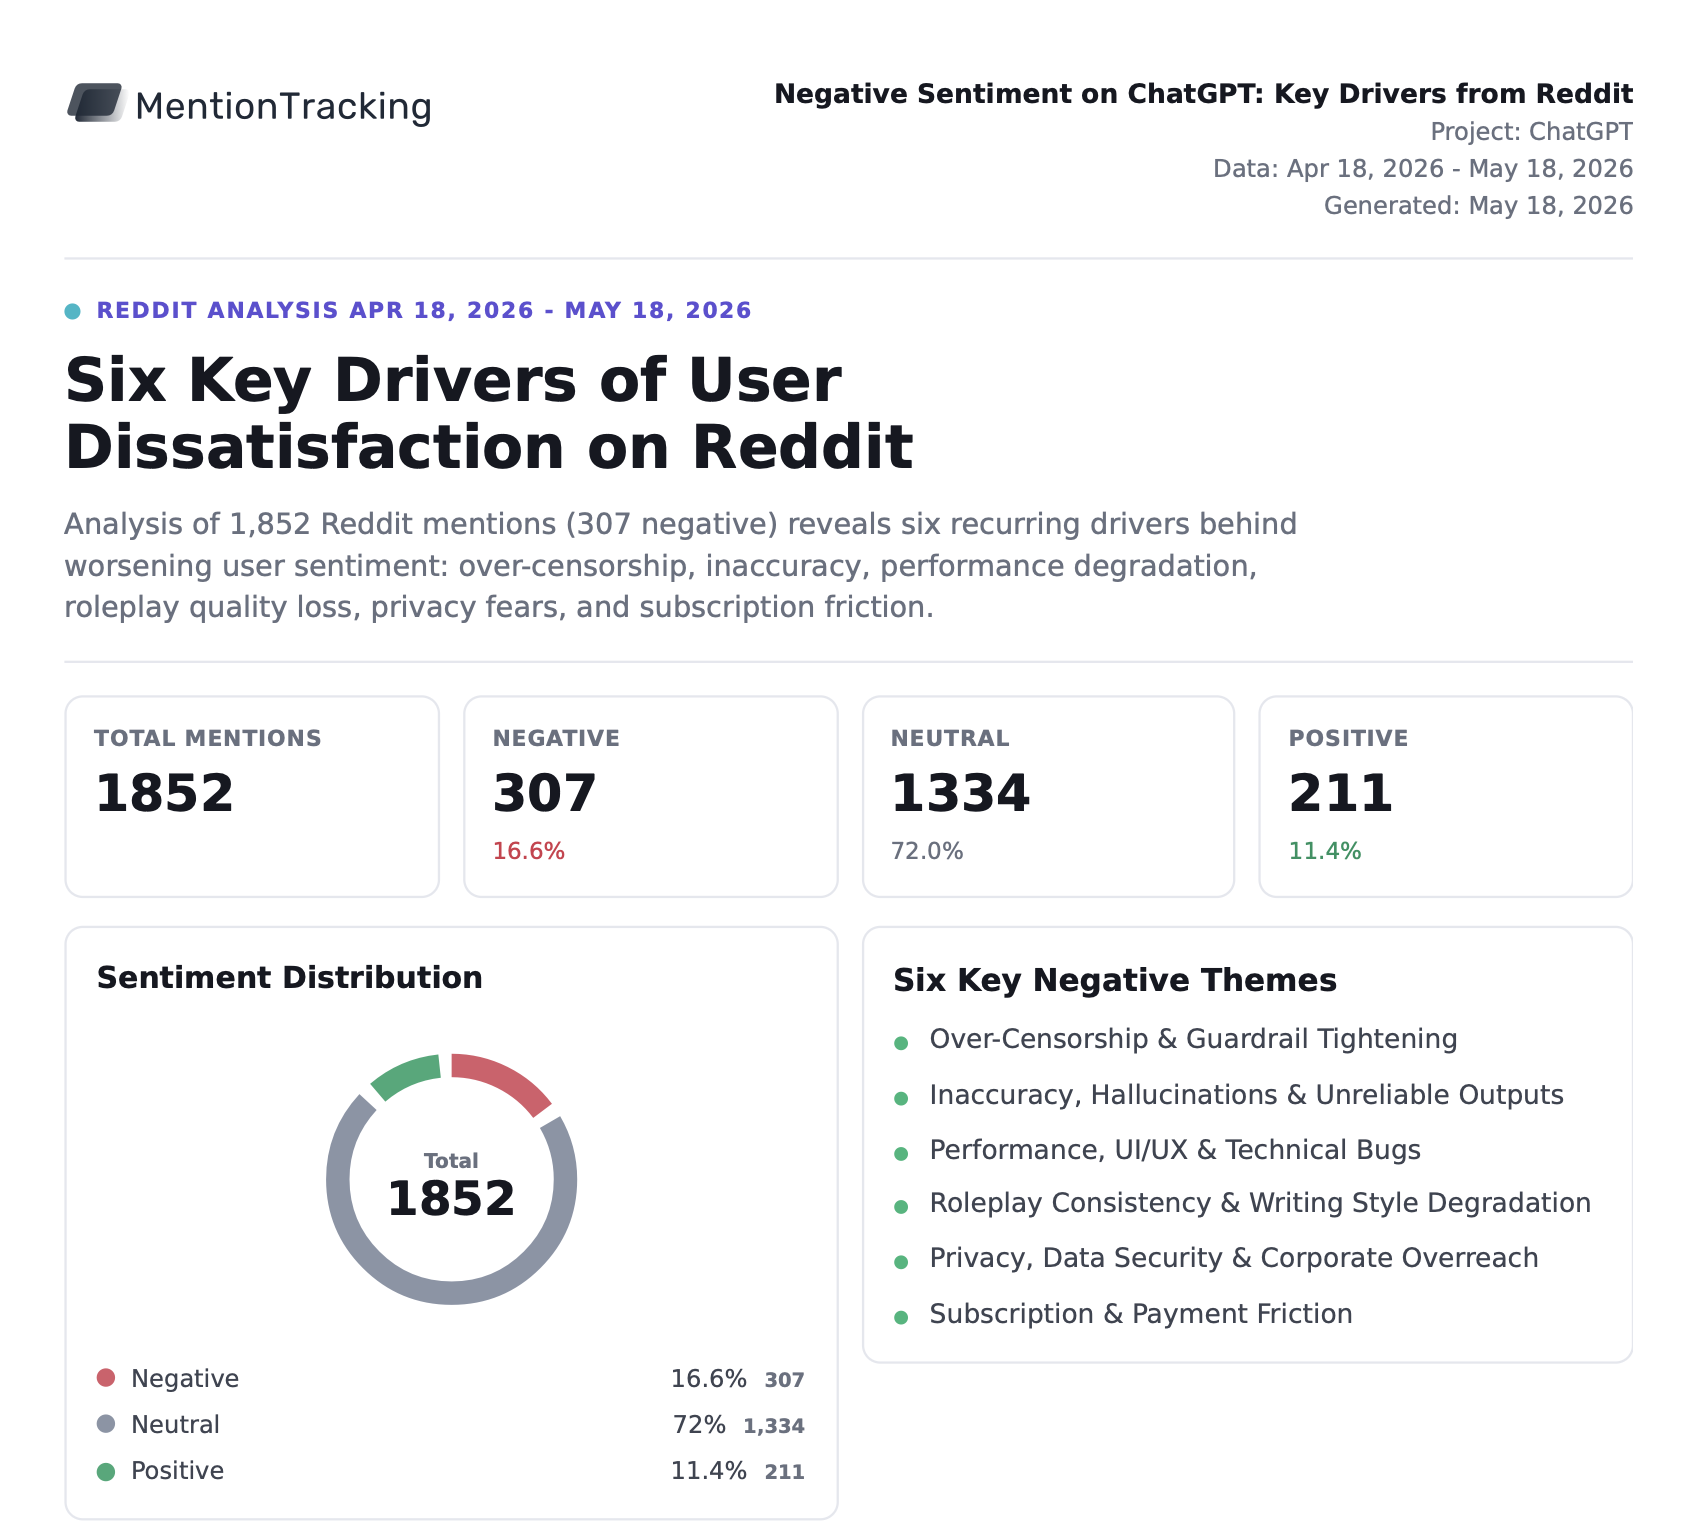Click the gray Neutral legend dot

click(106, 1424)
